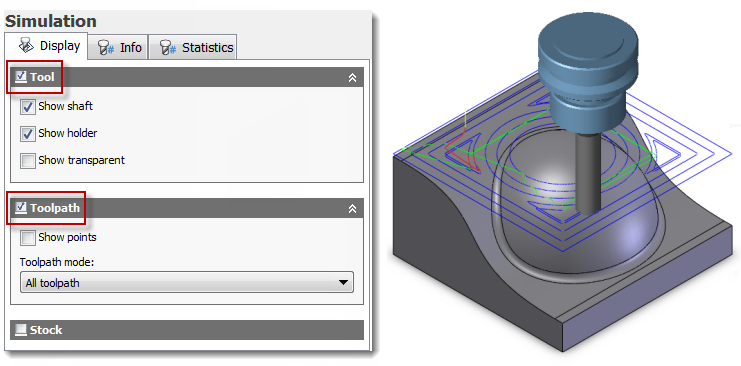Disable the Show shaft option
The image size is (741, 366).
click(x=27, y=107)
